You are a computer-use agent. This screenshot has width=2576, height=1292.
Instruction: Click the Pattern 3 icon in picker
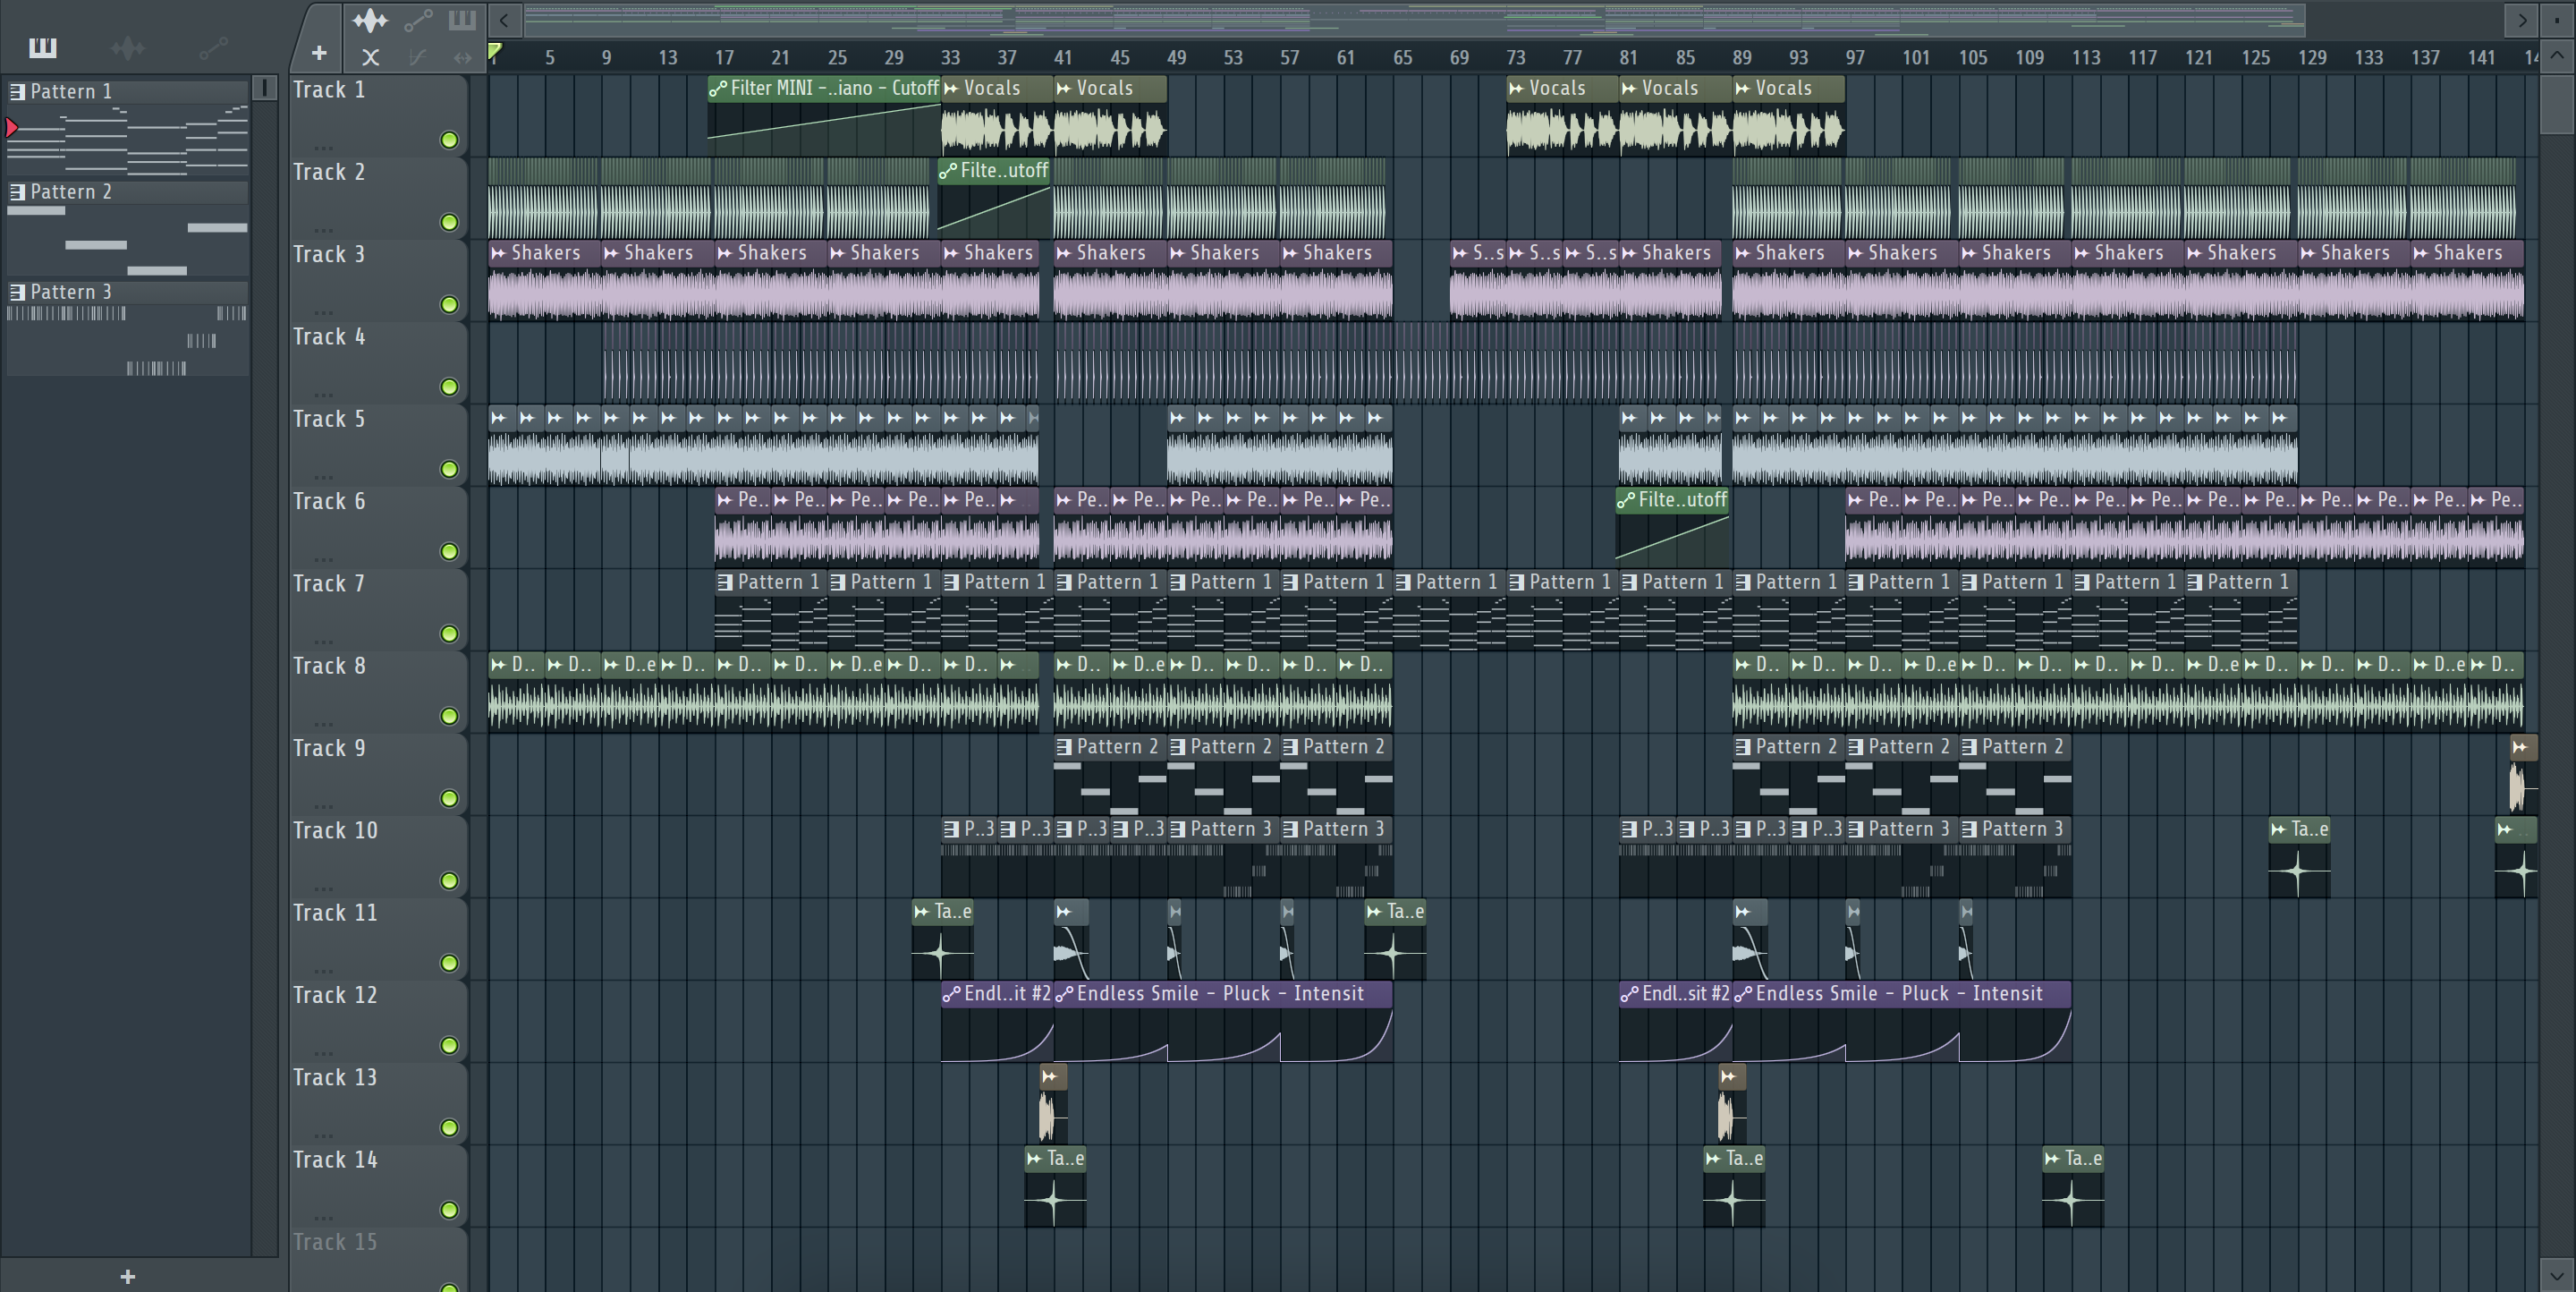(x=17, y=292)
